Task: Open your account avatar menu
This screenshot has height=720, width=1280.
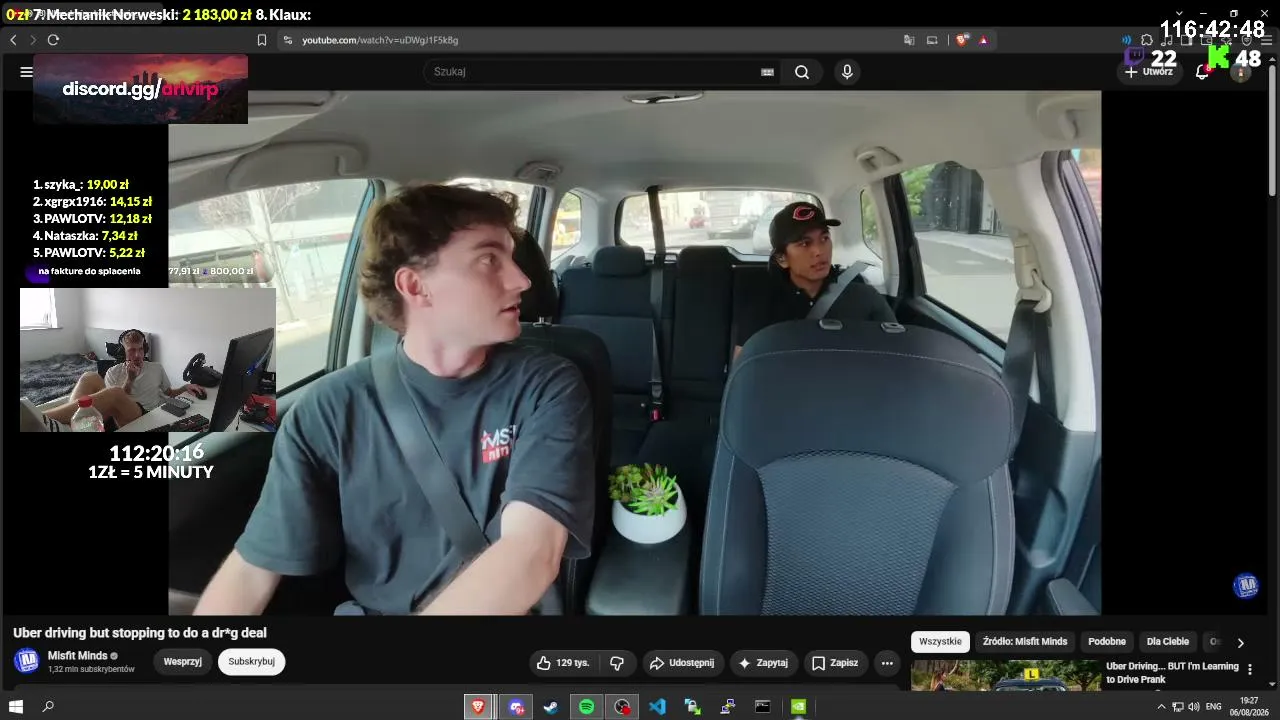Action: tap(1241, 72)
